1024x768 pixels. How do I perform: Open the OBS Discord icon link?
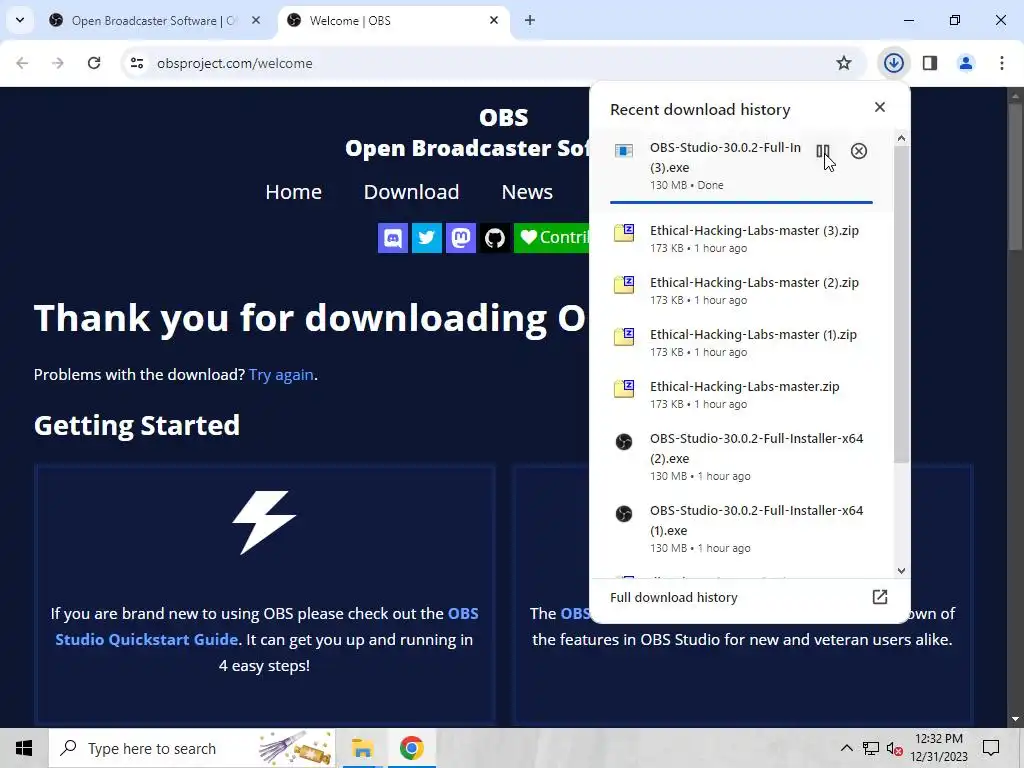392,238
